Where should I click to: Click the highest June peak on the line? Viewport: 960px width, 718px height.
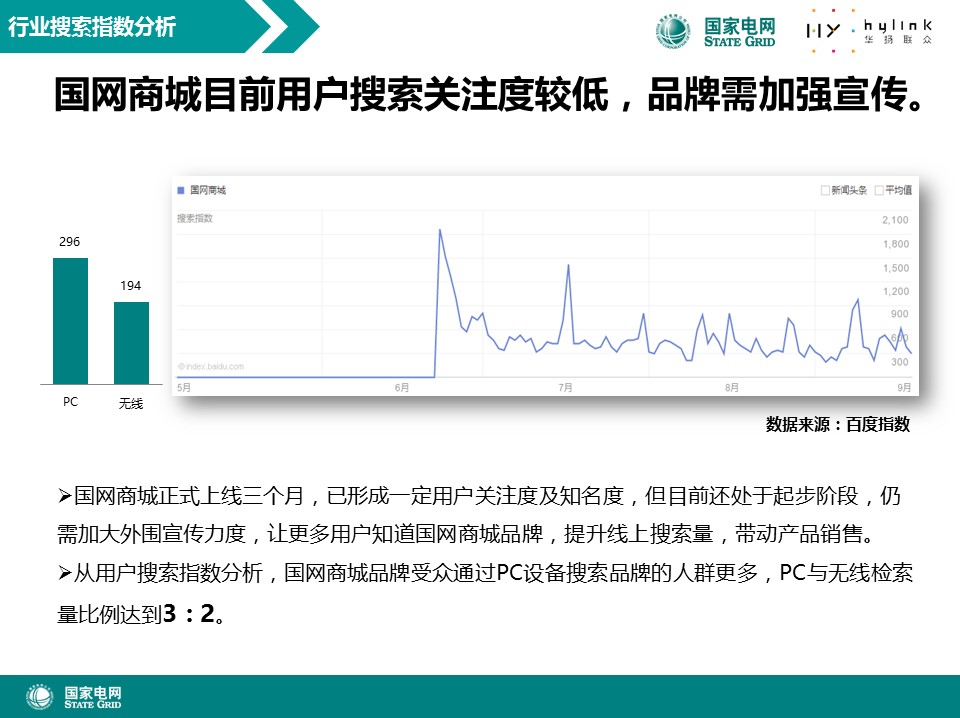(x=440, y=230)
